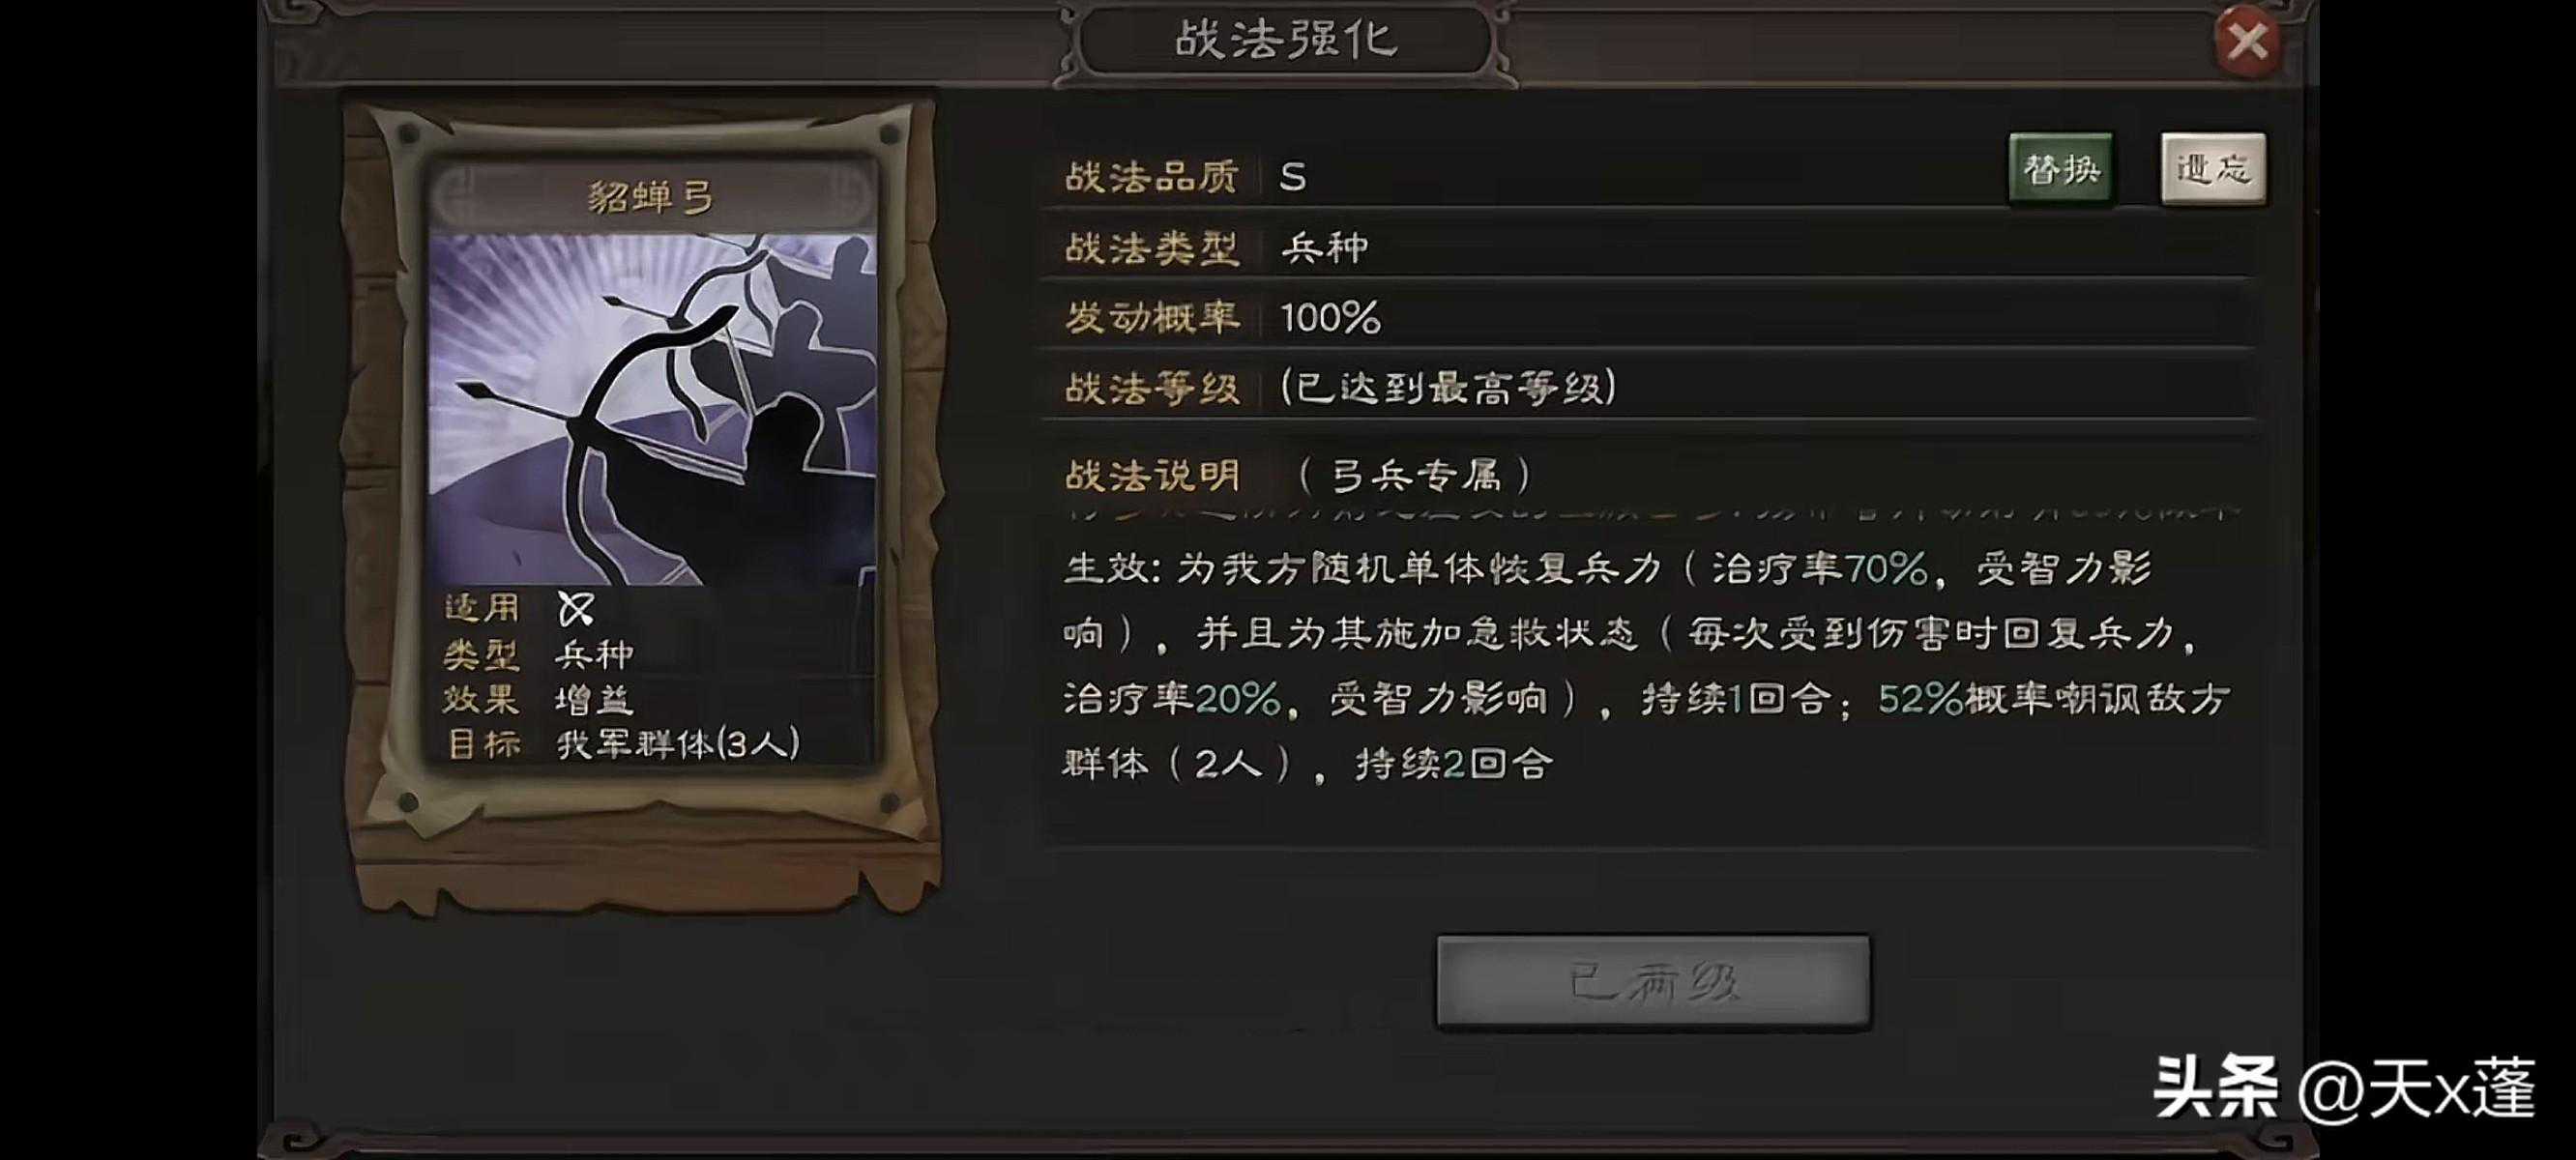The image size is (2576, 1160).
Task: Click the 弓兵专属 description label
Action: (1414, 475)
